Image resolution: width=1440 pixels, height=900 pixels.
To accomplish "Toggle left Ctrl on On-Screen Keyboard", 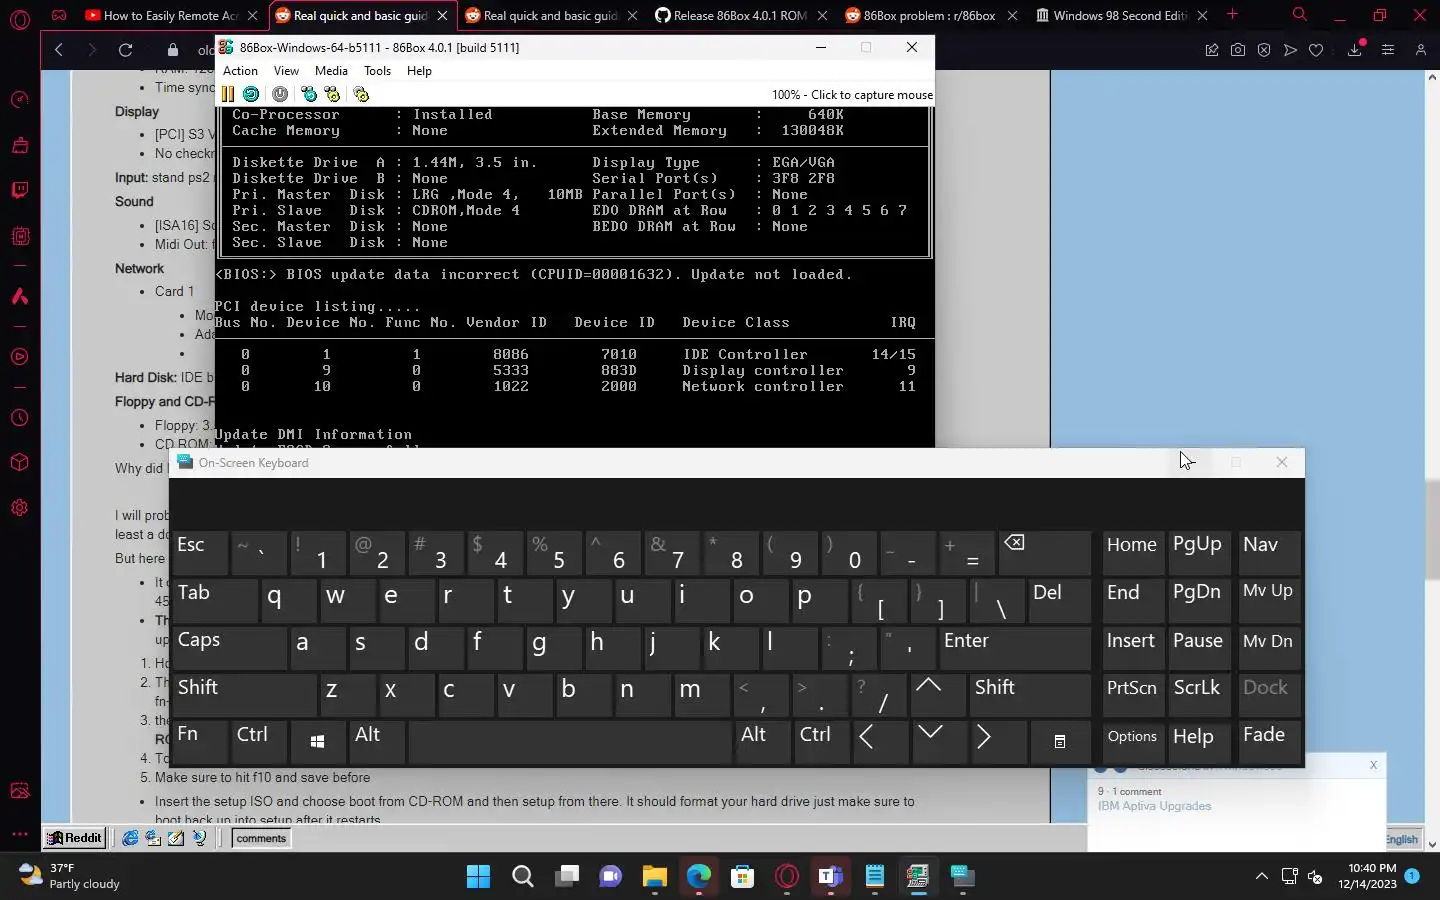I will [258, 743].
